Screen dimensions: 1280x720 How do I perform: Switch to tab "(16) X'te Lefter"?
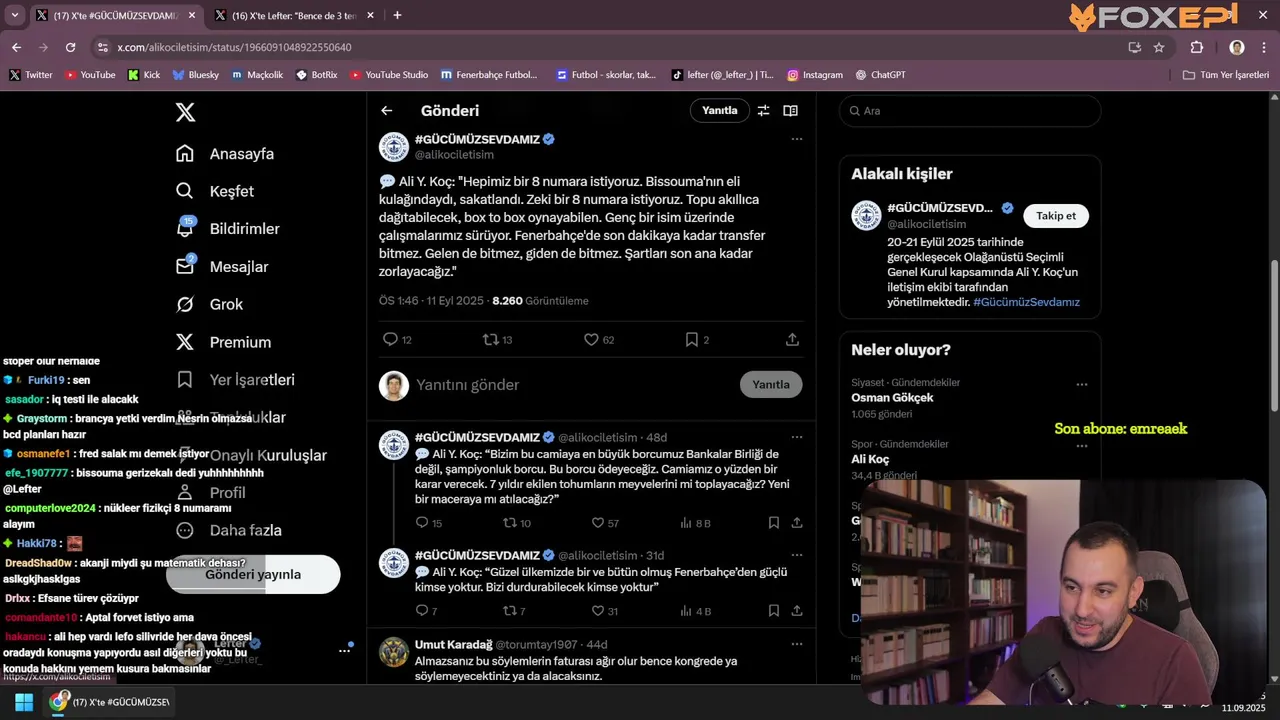[x=294, y=15]
